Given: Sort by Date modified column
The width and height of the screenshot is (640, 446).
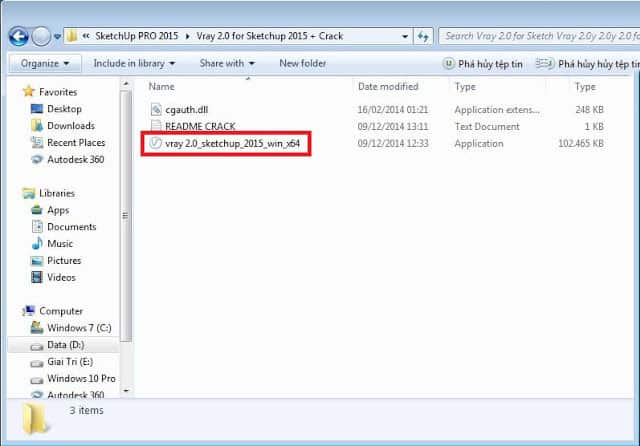Looking at the screenshot, I should tap(388, 86).
